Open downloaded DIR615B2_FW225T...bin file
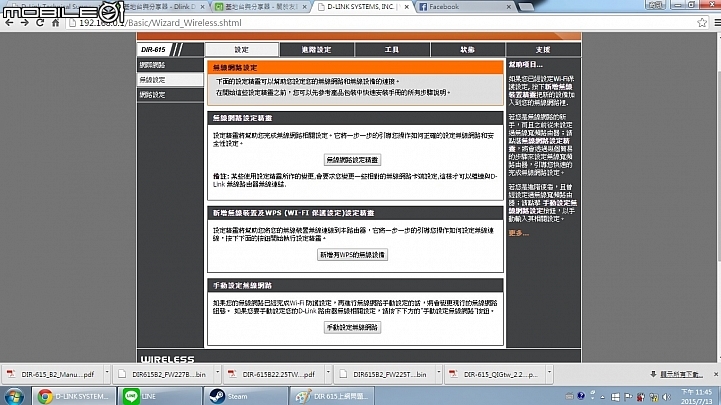Image resolution: width=721 pixels, height=405 pixels. (384, 375)
